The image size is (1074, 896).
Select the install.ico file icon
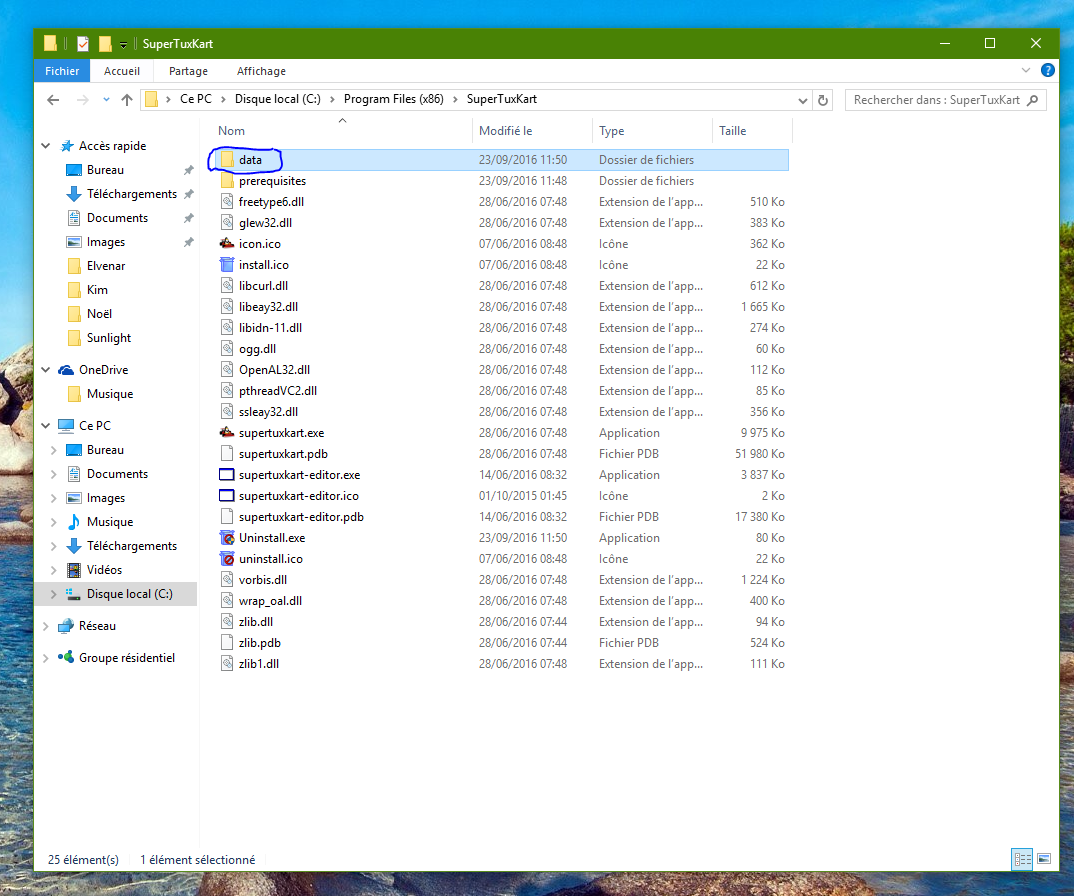227,264
